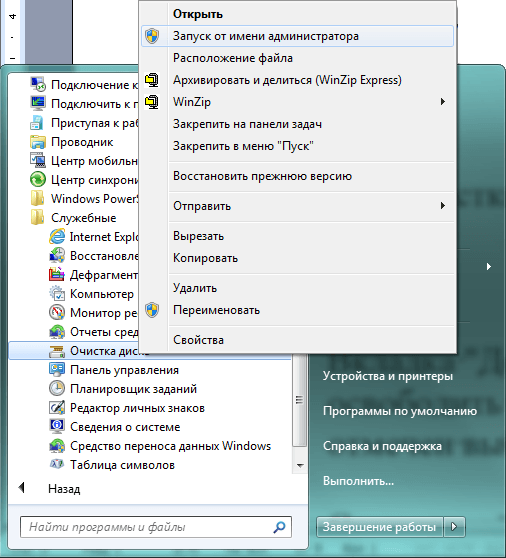506x558 pixels.
Task: Click the Easy Transfer reports icon
Action: pos(57,332)
